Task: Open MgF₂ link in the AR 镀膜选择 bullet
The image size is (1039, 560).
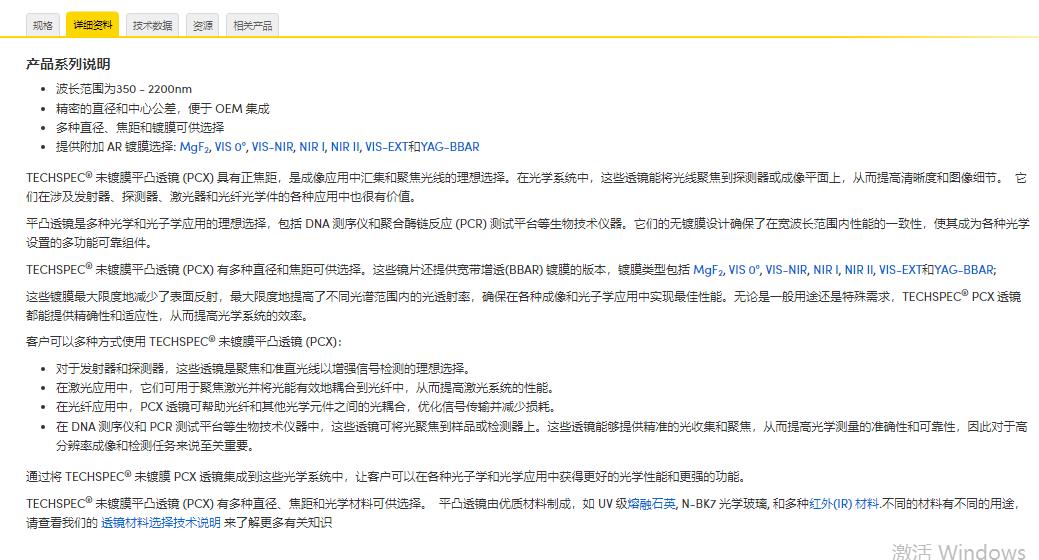Action: 194,147
